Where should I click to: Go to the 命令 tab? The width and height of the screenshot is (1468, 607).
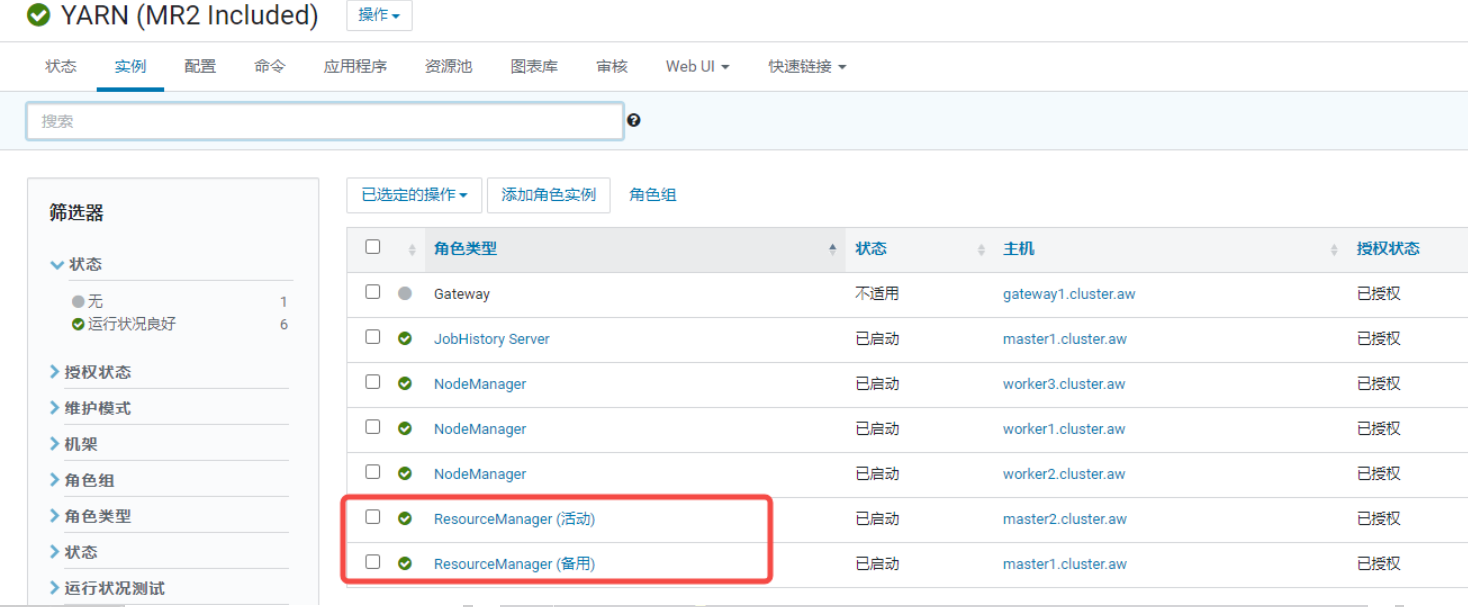270,67
